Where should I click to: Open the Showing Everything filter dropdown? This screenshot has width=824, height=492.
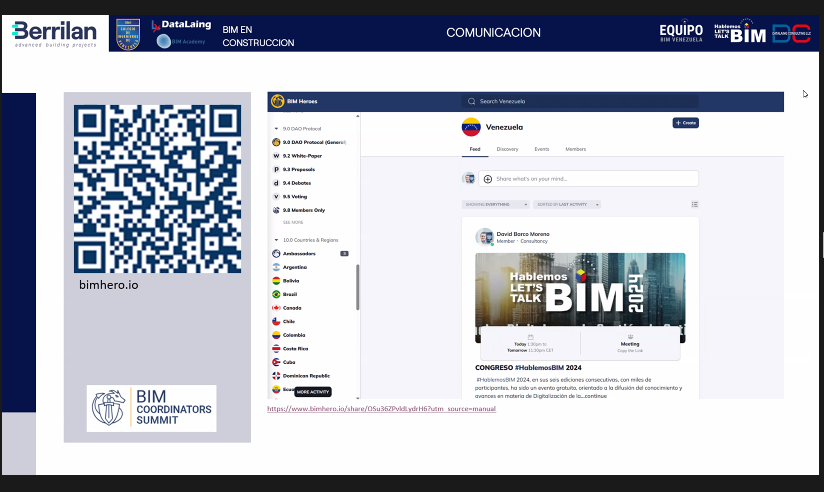tap(496, 204)
